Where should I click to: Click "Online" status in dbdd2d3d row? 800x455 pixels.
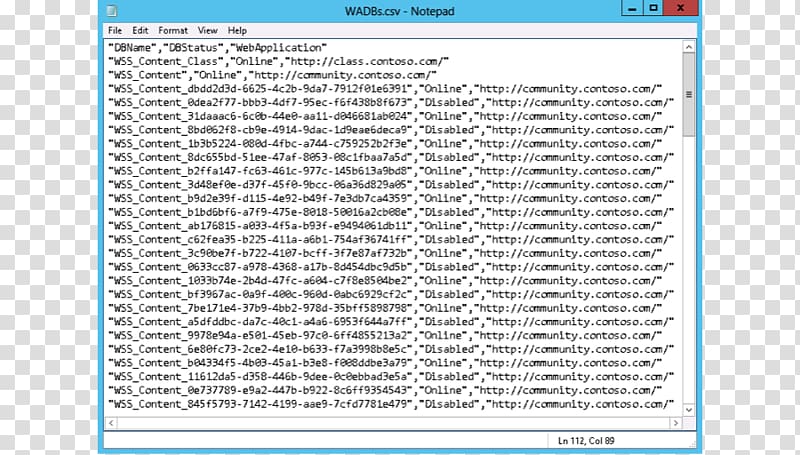[x=443, y=89]
